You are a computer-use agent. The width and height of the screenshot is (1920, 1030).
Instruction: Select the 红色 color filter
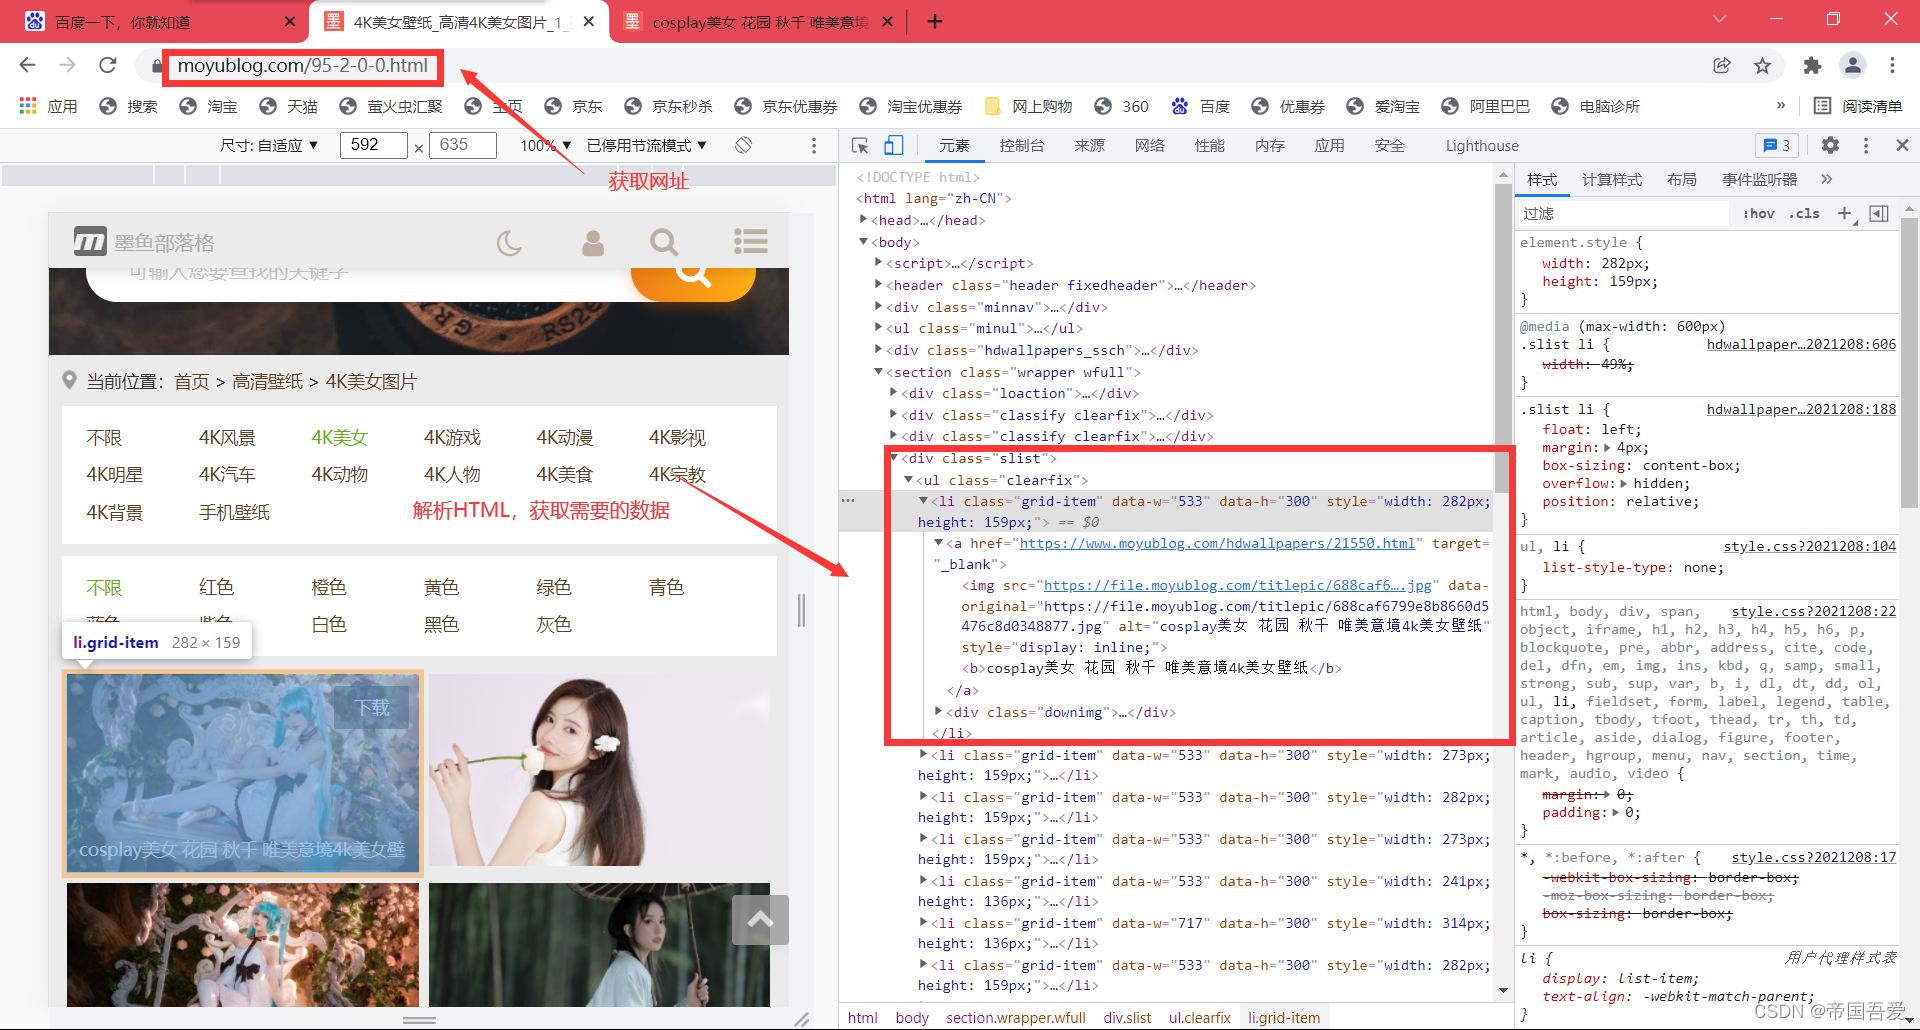tap(216, 587)
